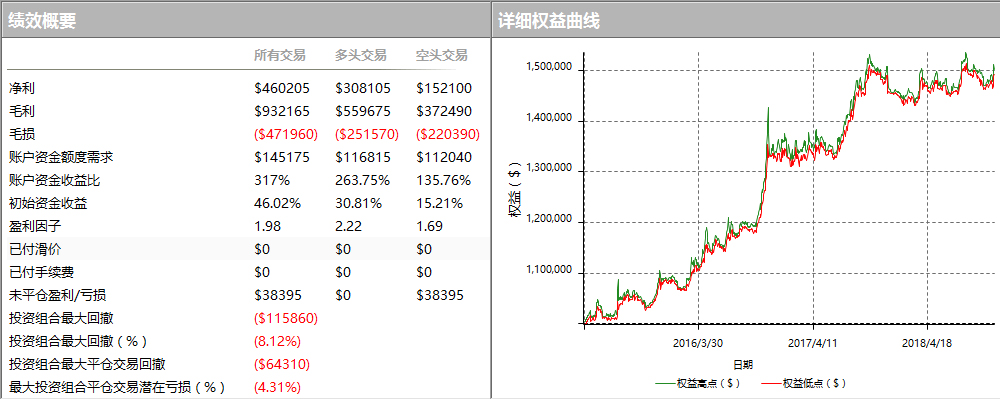Select the 多头交易 column header
This screenshot has width=1000, height=400.
point(361,55)
